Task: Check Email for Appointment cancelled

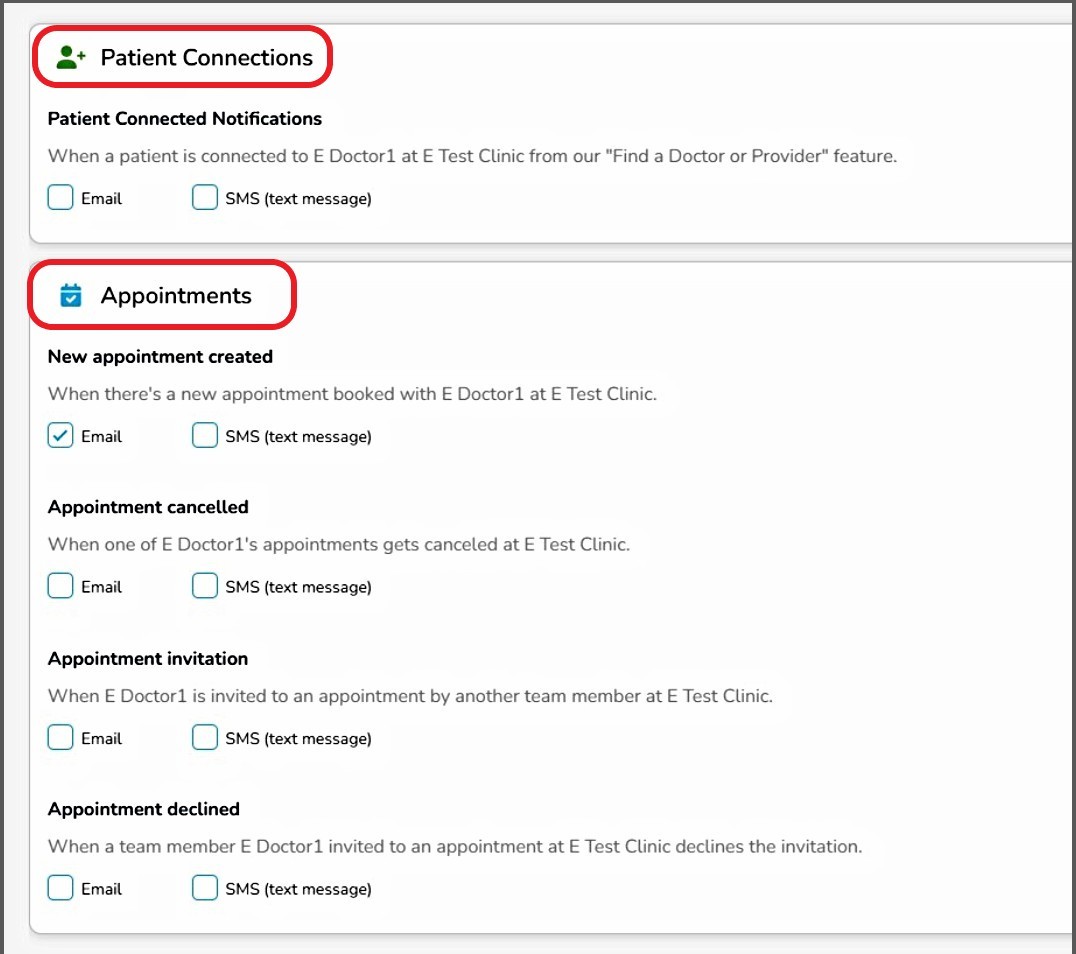Action: pyautogui.click(x=61, y=587)
